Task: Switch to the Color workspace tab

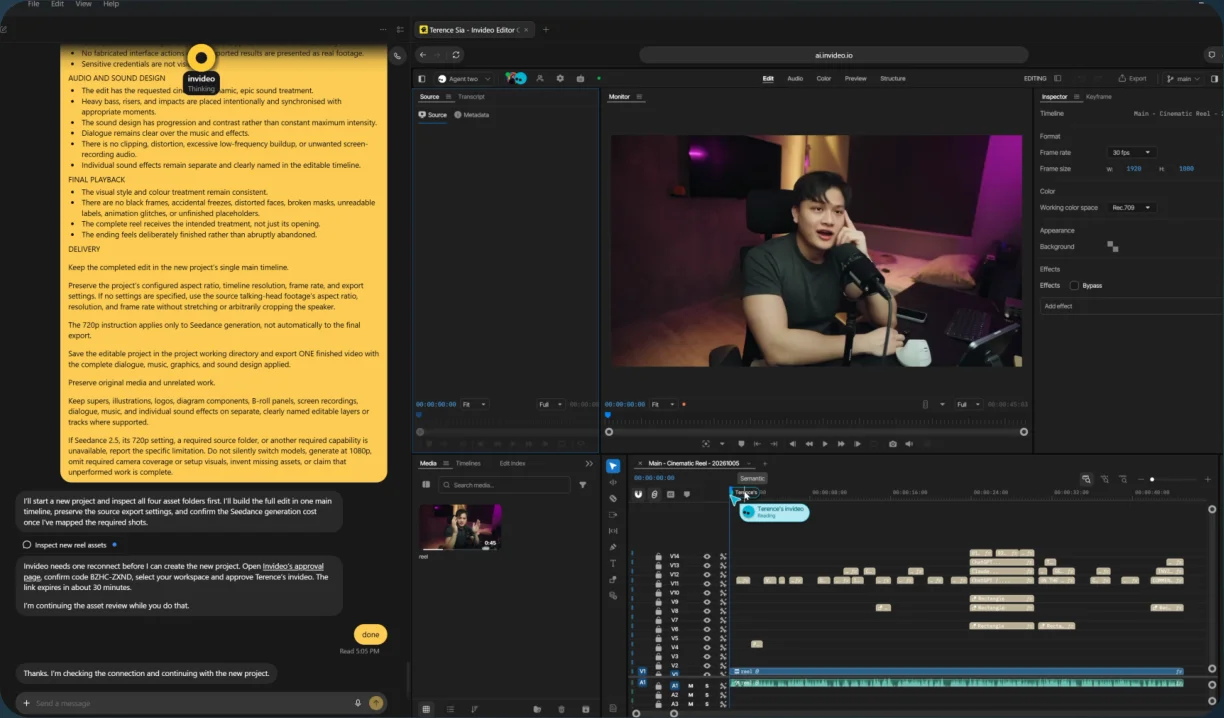Action: (824, 78)
